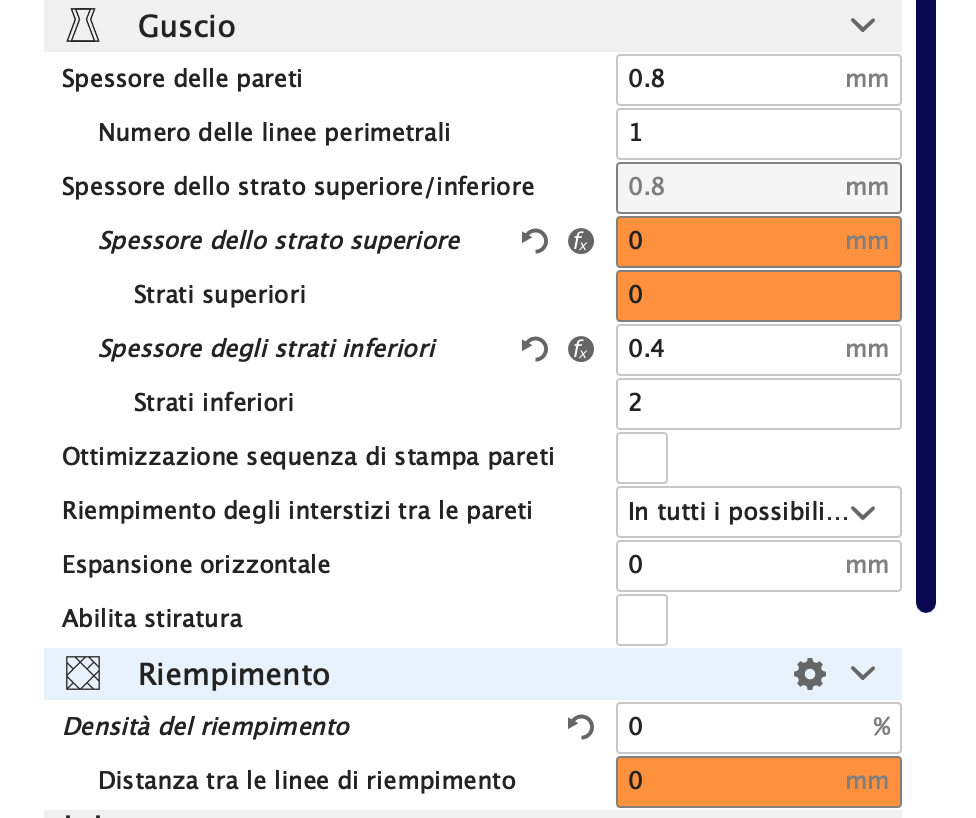The image size is (976, 818).
Task: Collapse the Guscio section chevron
Action: point(863,26)
